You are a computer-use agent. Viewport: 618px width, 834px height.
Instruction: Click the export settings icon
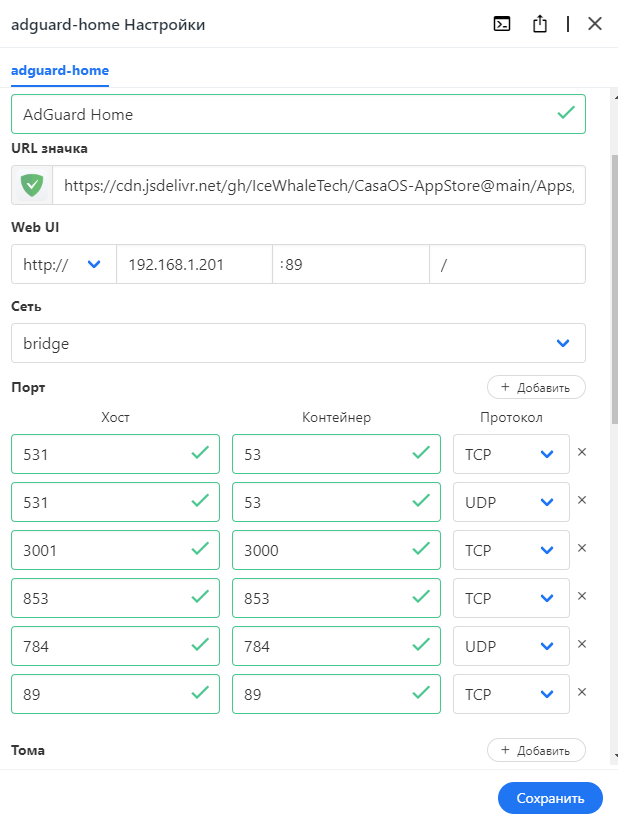coord(540,25)
